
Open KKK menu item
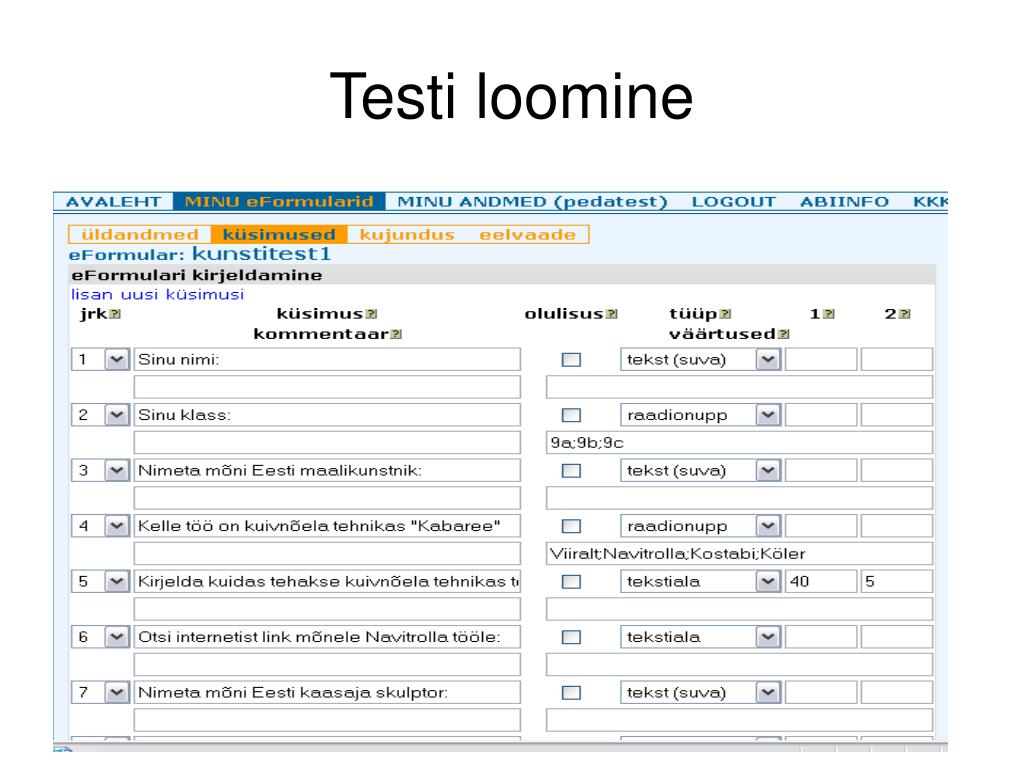(x=930, y=202)
